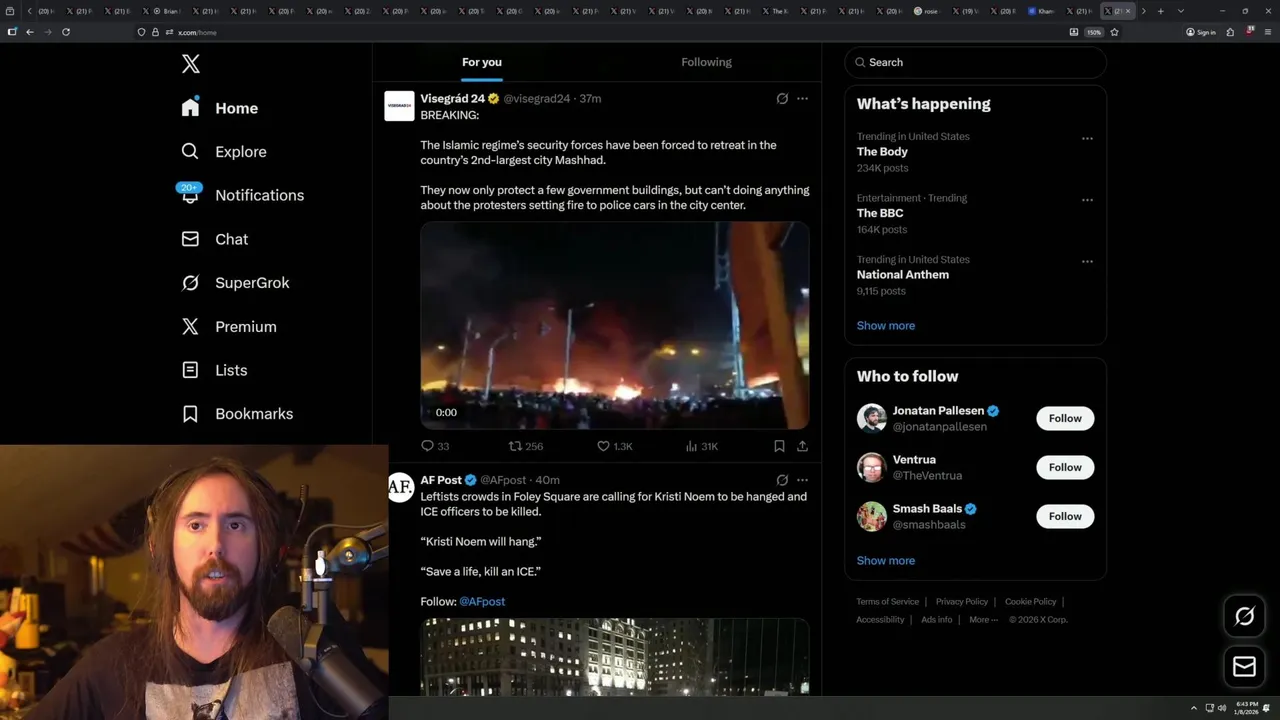Open the Privacy Policy link
This screenshot has height=720, width=1280.
click(x=961, y=602)
